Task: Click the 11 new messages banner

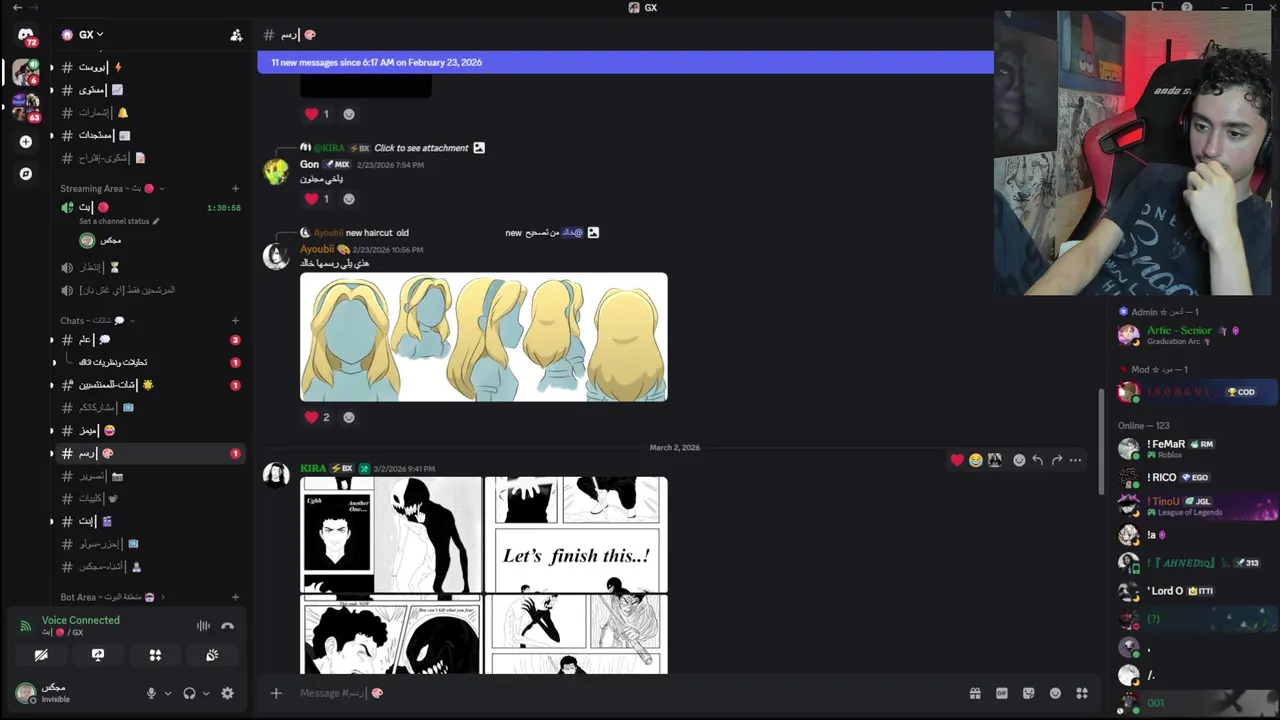Action: click(625, 62)
